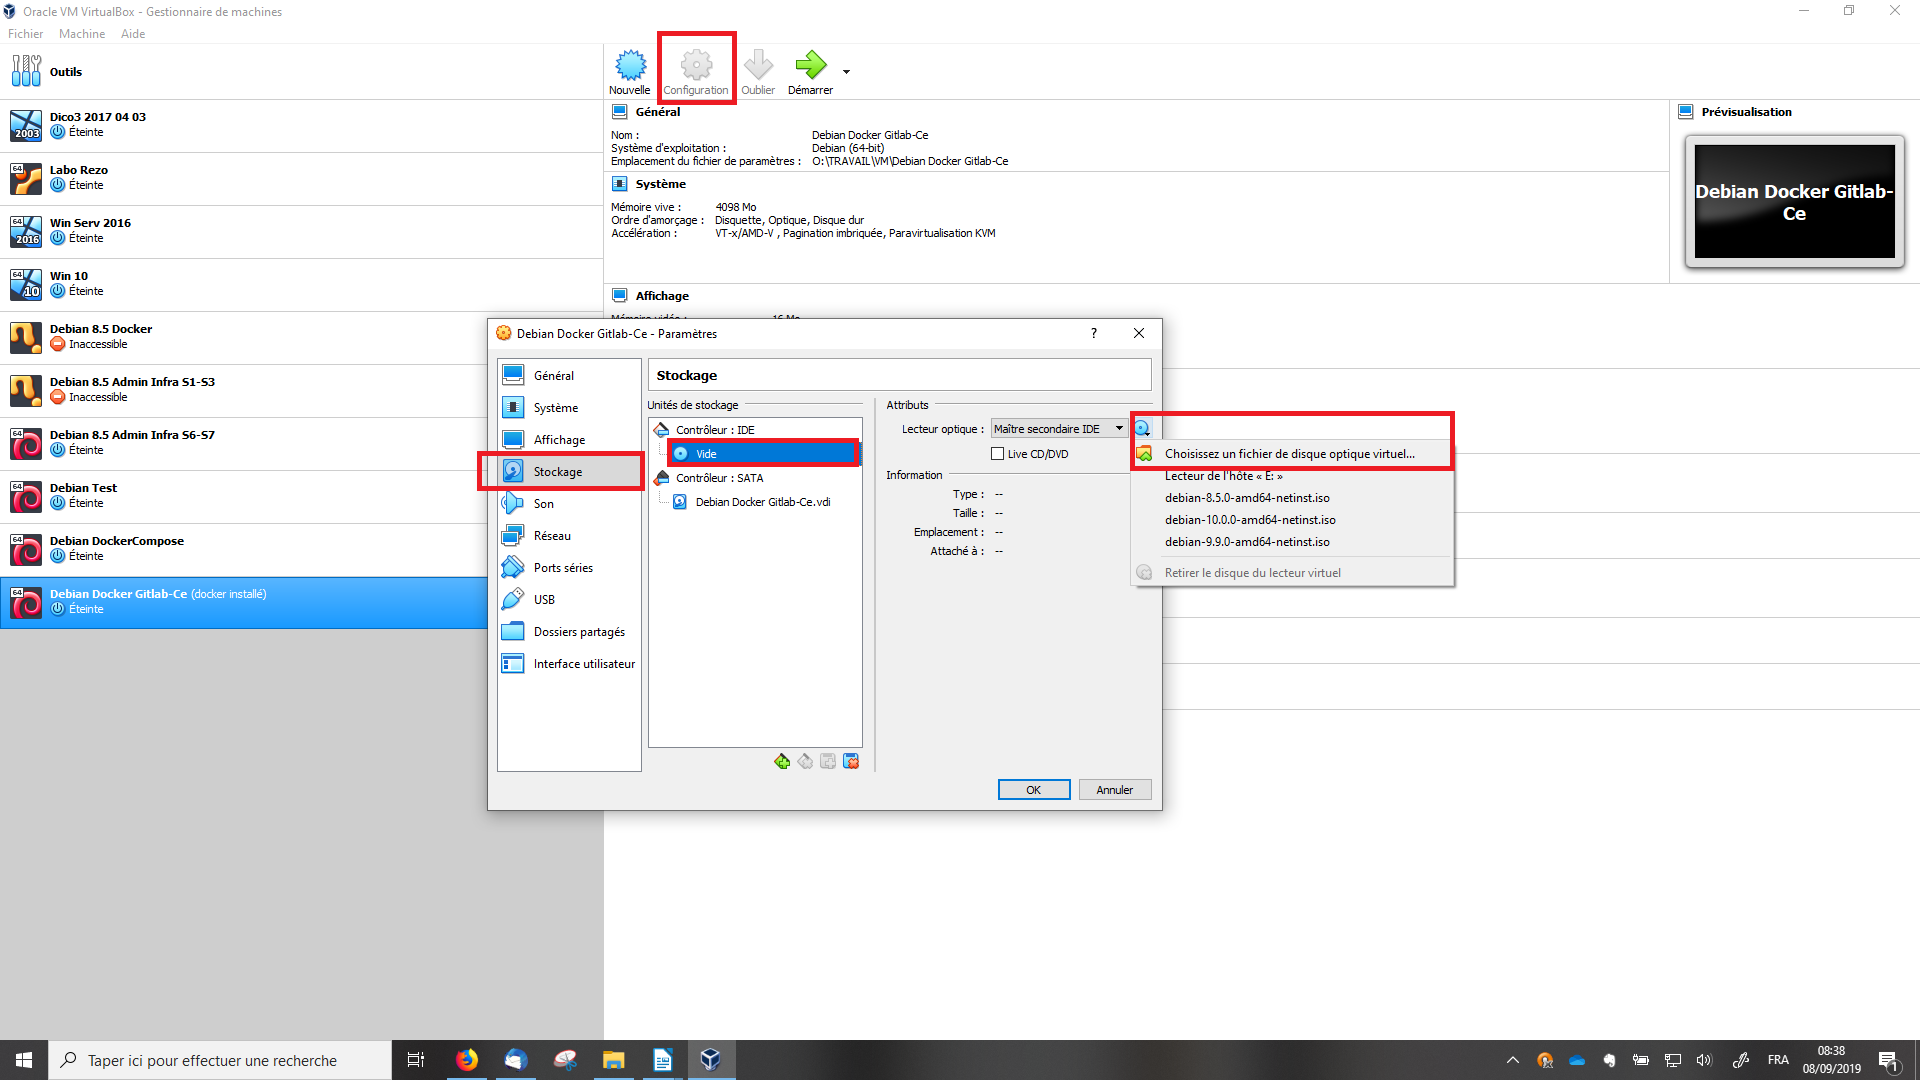Click the Général section header in details
This screenshot has height=1080, width=1920.
tap(658, 112)
